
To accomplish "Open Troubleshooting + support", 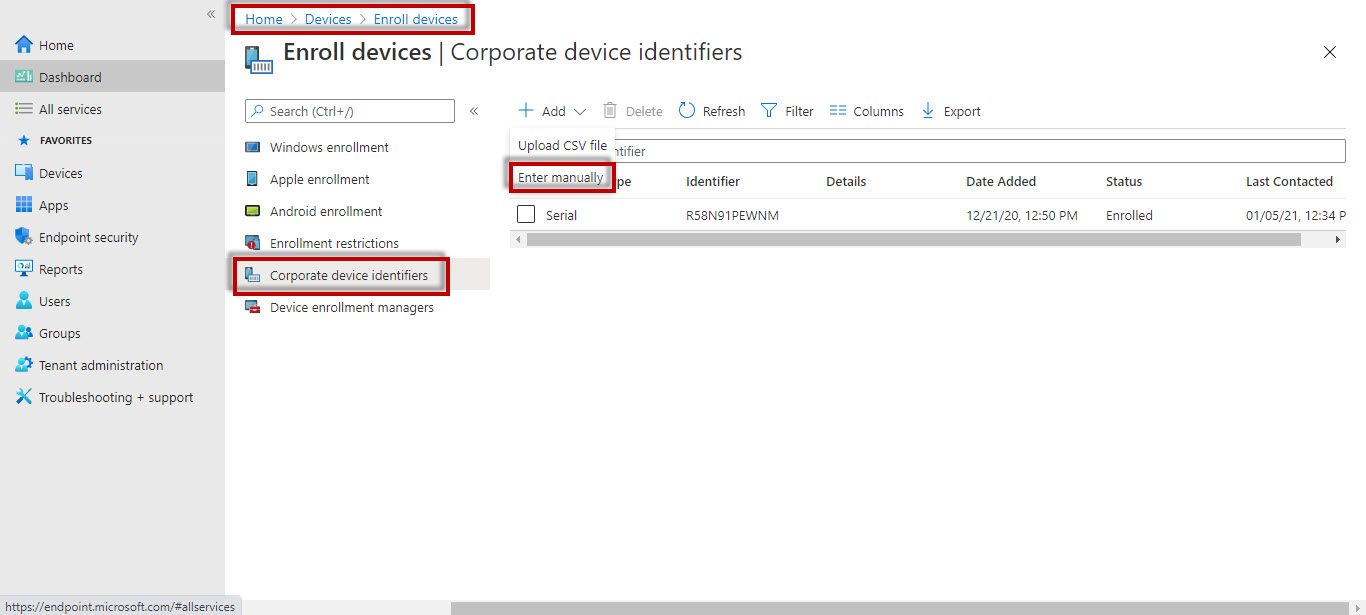I will click(x=23, y=396).
